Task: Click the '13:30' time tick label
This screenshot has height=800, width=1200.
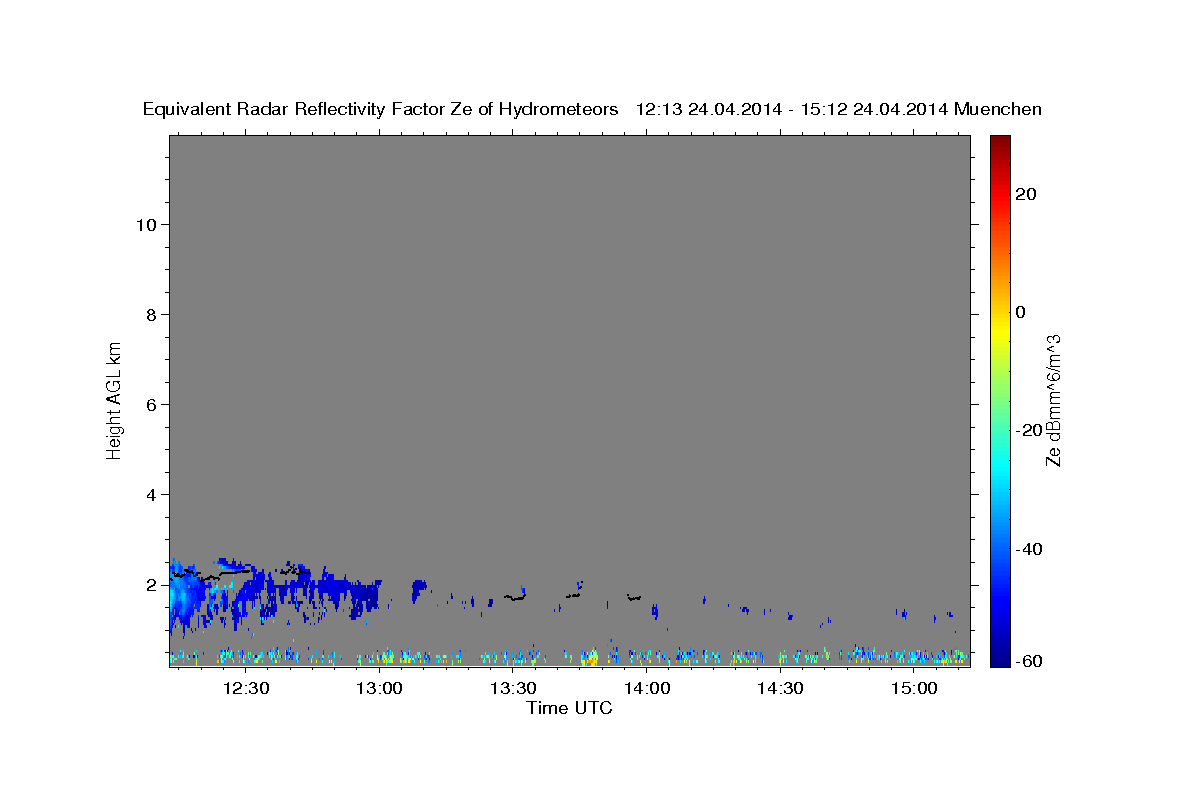Action: (513, 688)
